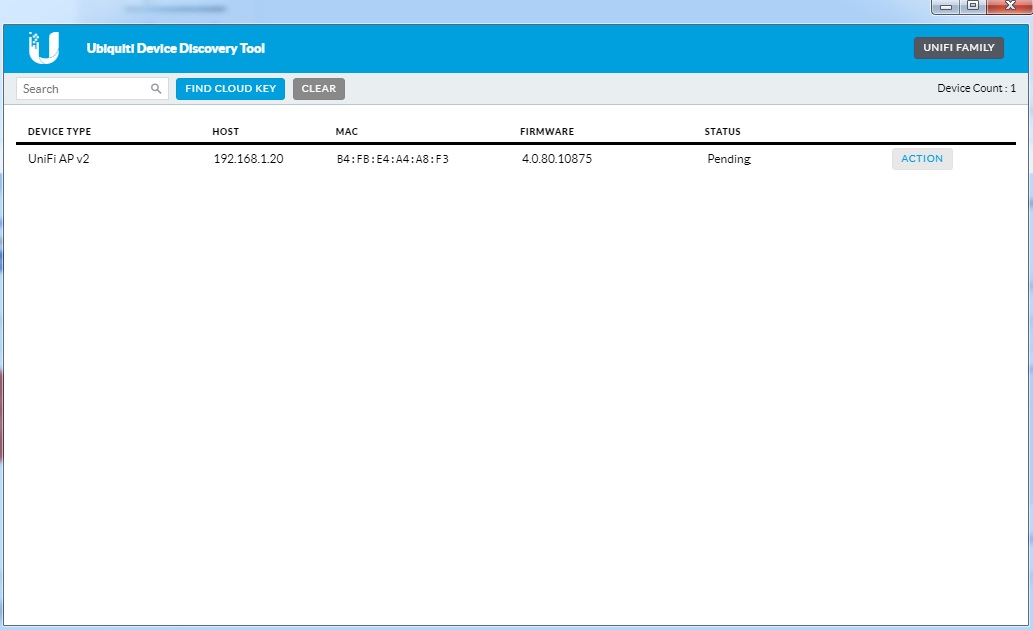1033x630 pixels.
Task: Click the host IP 192.168.1.20
Action: (x=248, y=159)
